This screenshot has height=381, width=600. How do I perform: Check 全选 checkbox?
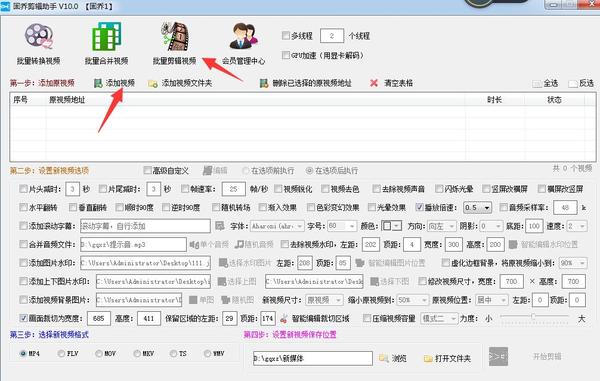pos(537,84)
